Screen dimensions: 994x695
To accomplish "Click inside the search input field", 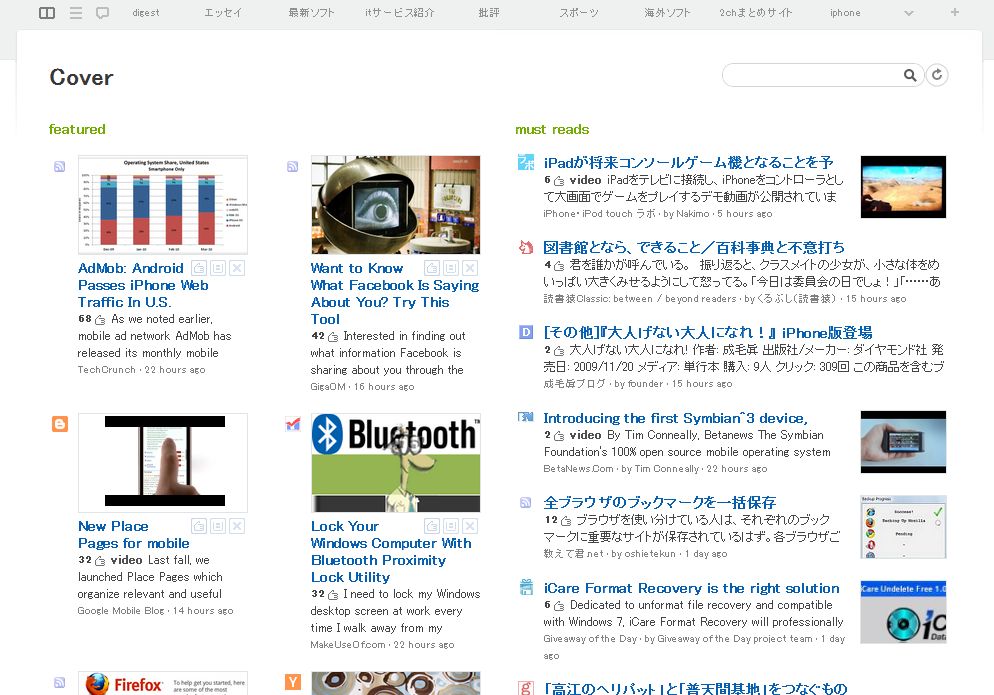I will pos(813,75).
